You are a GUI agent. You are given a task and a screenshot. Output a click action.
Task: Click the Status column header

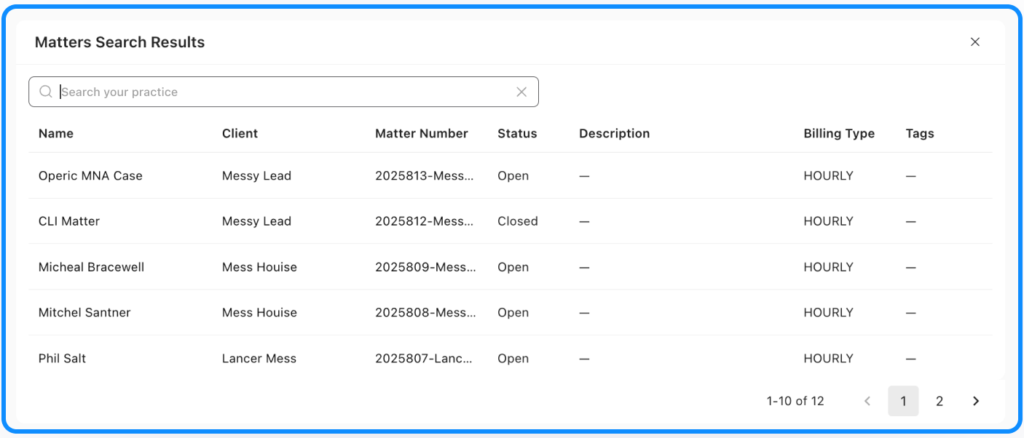(517, 133)
